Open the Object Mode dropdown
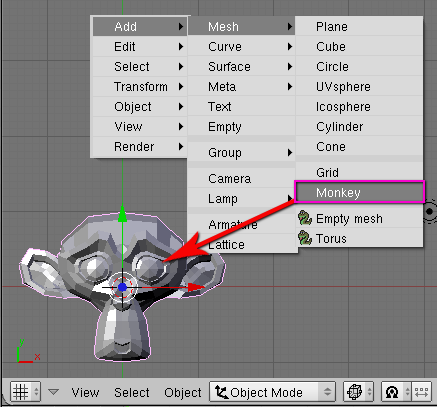The width and height of the screenshot is (437, 407). 272,392
